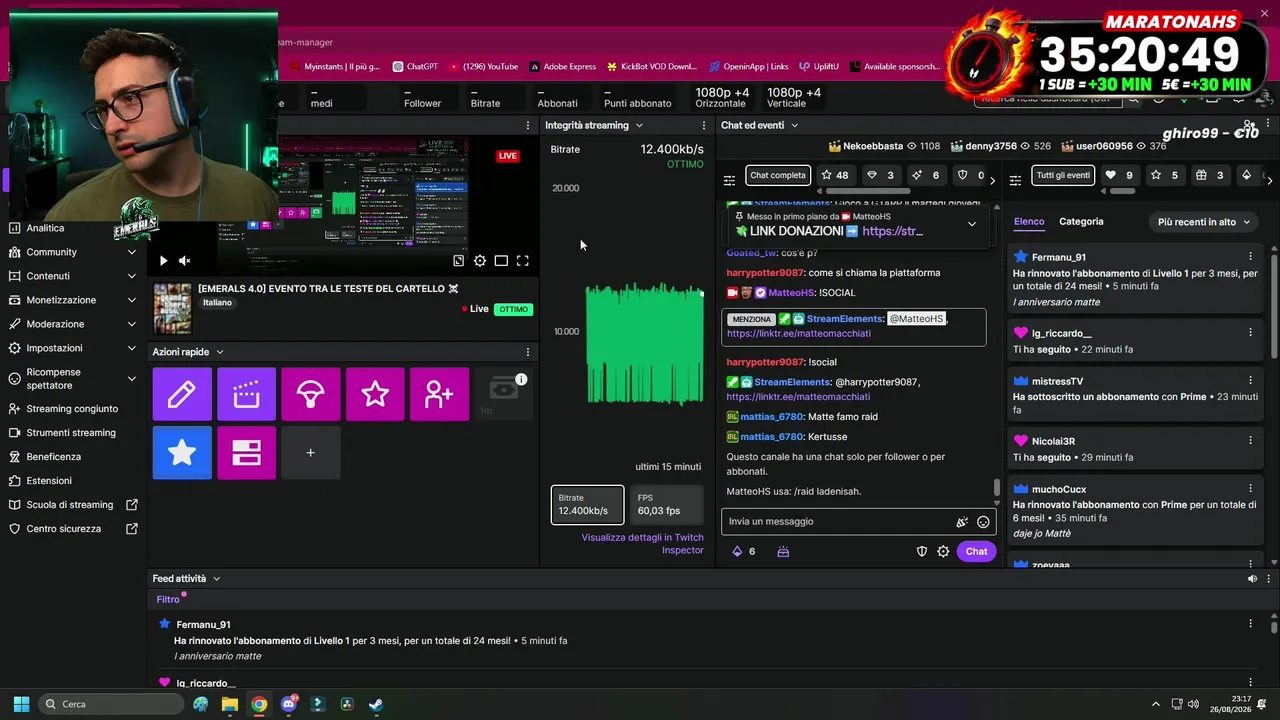
Task: Open emoji picker in chat input
Action: coord(983,522)
